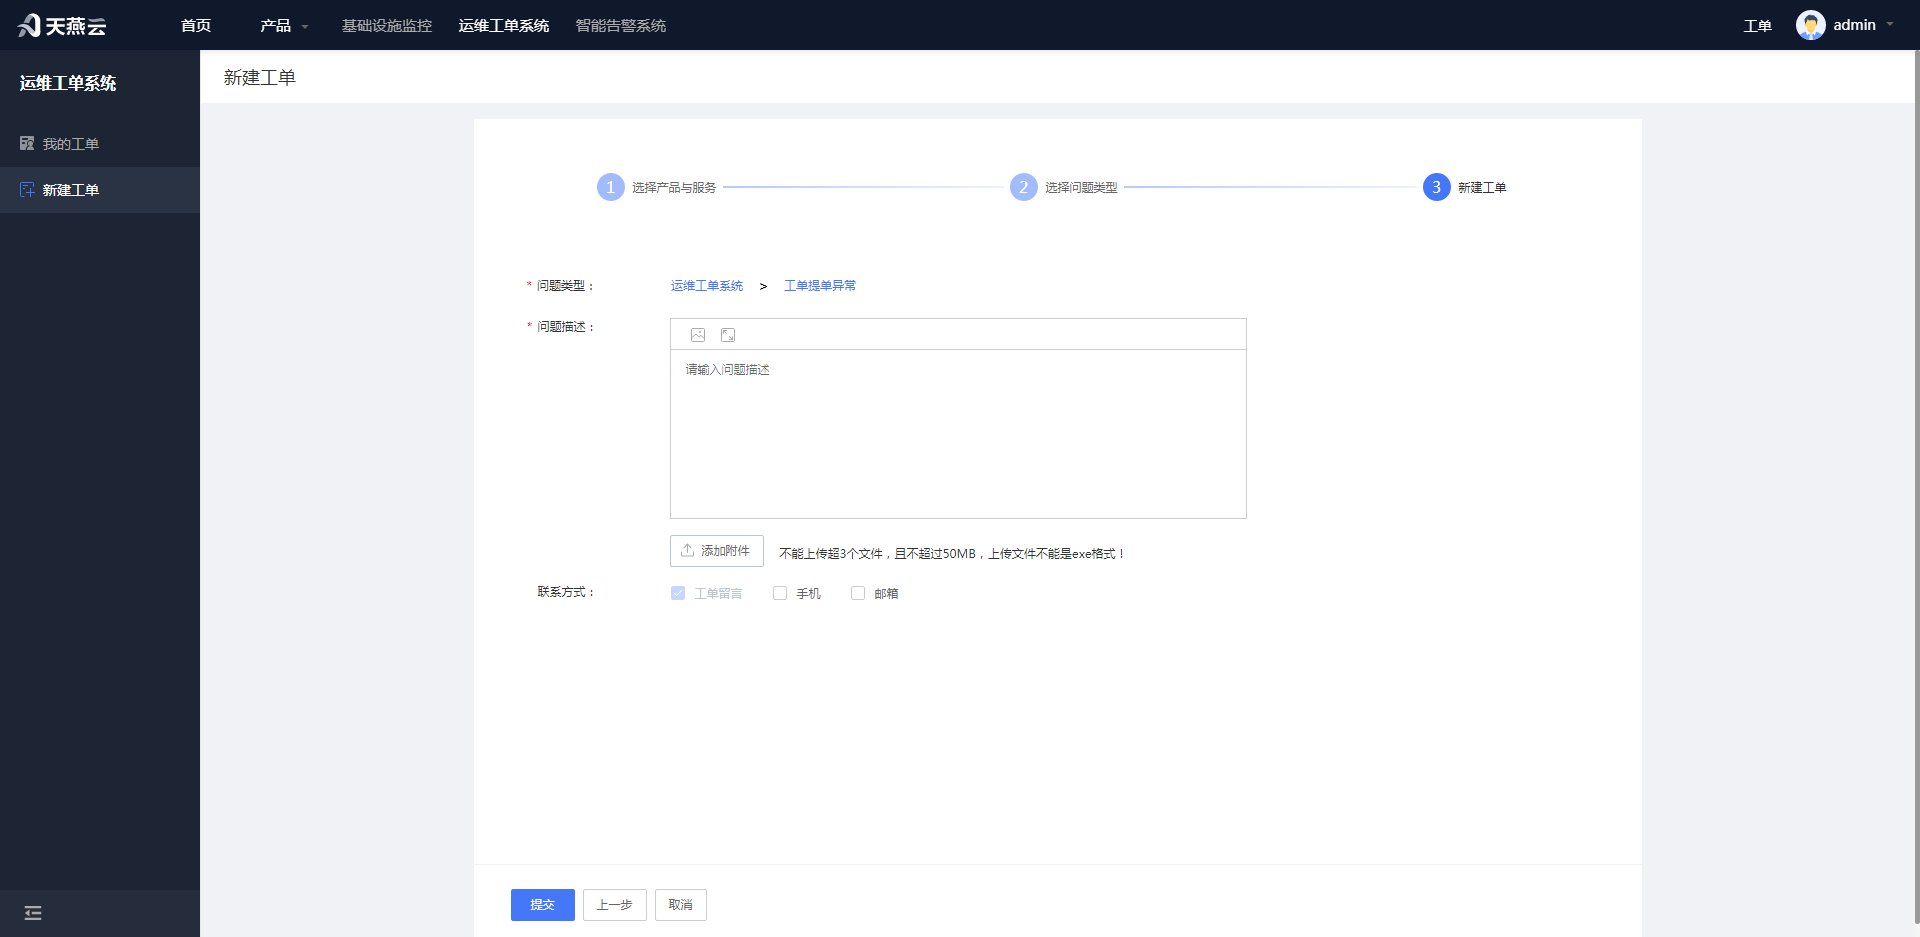Click into the 问题描述 text area
The width and height of the screenshot is (1920, 937).
point(958,433)
